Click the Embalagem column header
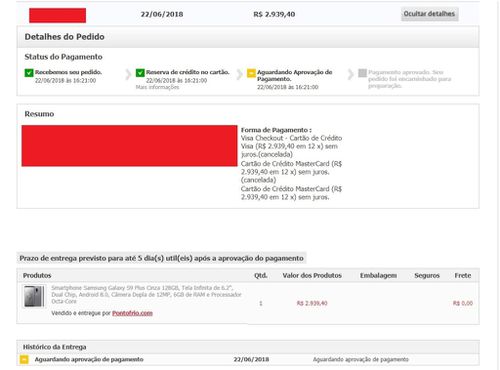The width and height of the screenshot is (500, 370). (x=378, y=276)
